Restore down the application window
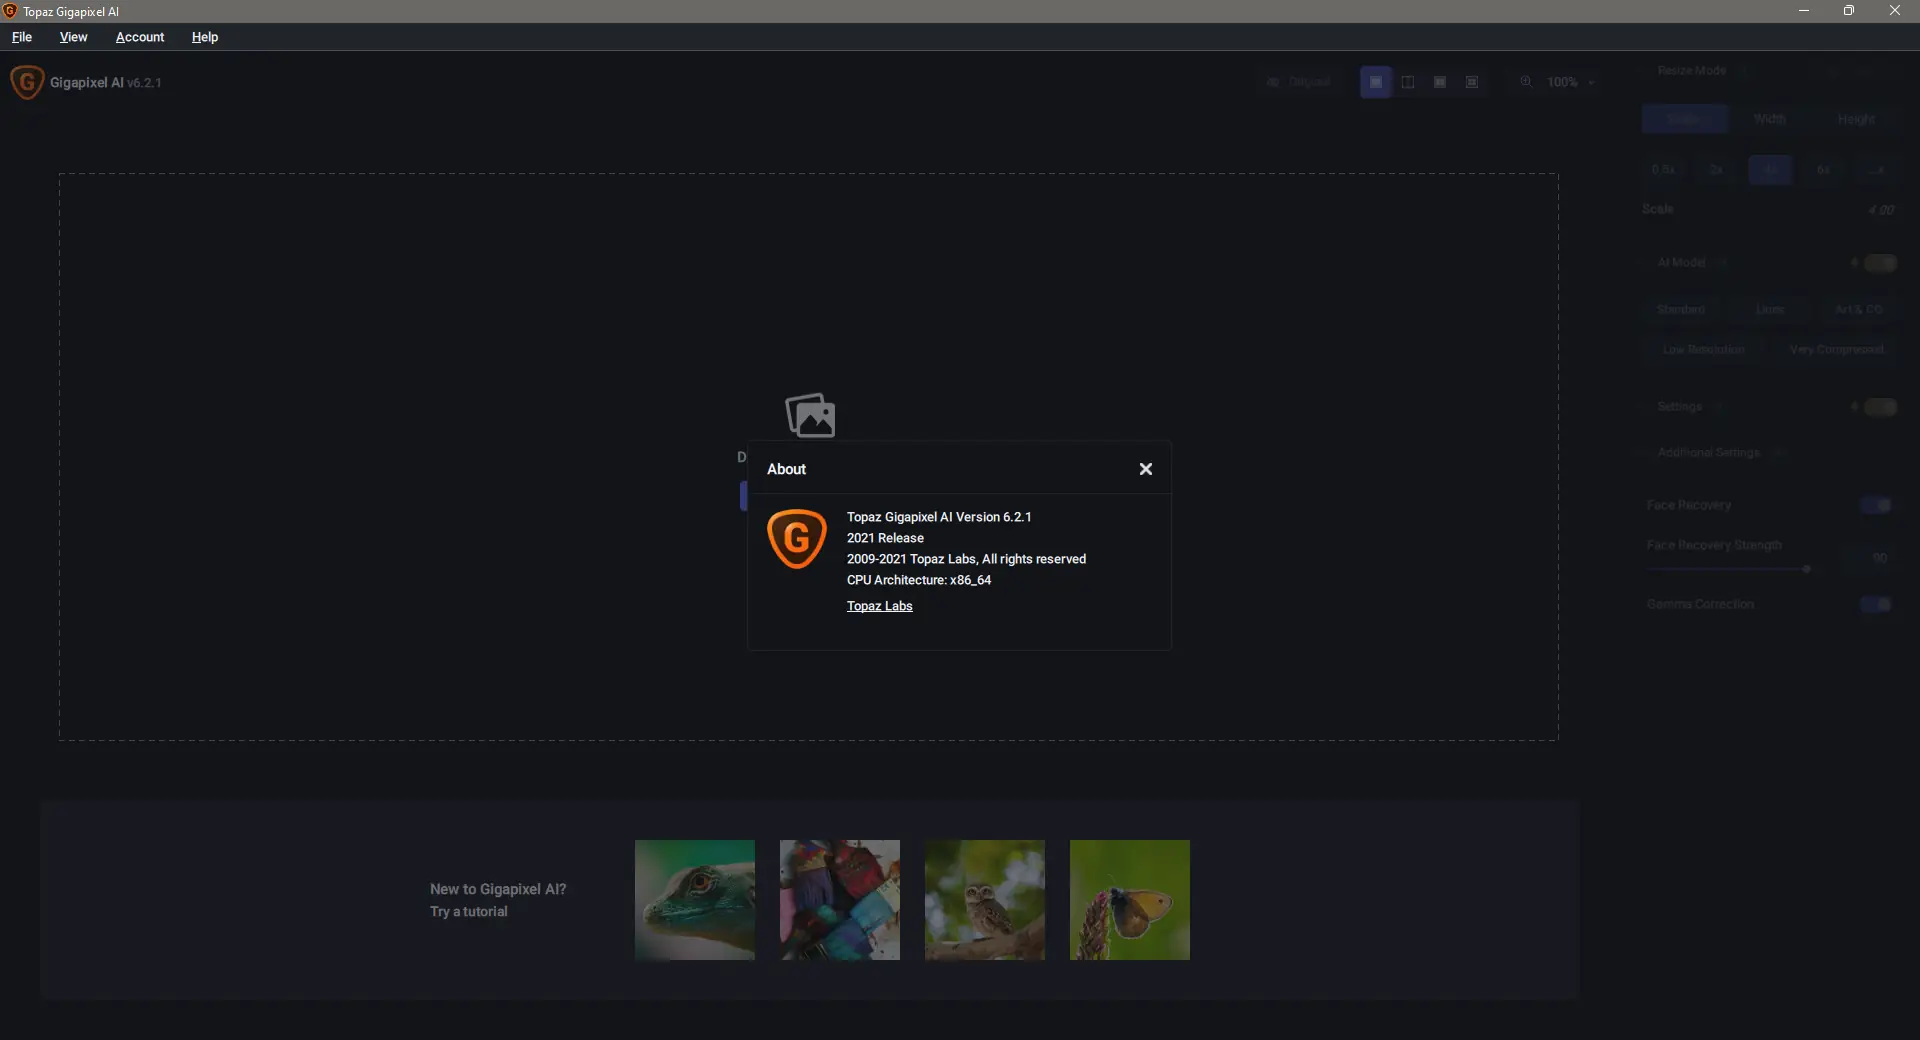 (1849, 11)
